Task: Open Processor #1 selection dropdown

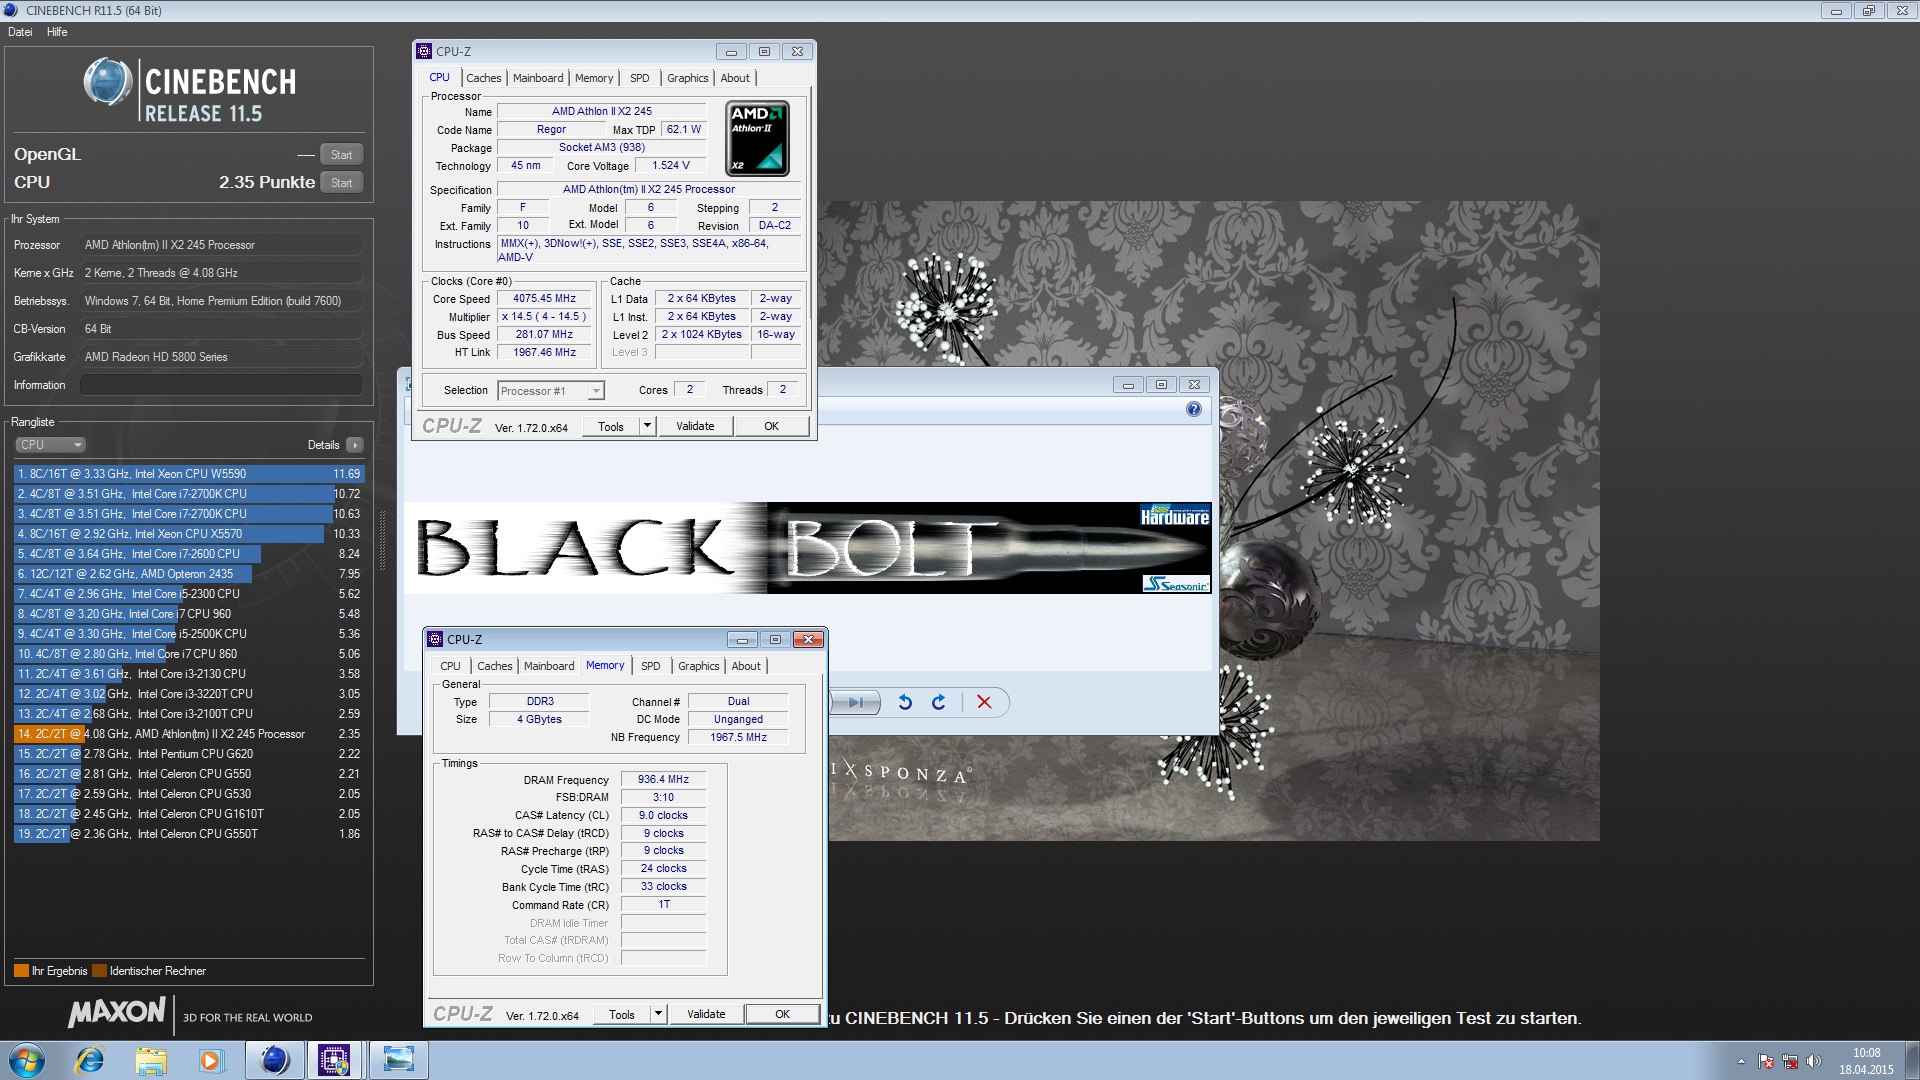Action: tap(551, 391)
